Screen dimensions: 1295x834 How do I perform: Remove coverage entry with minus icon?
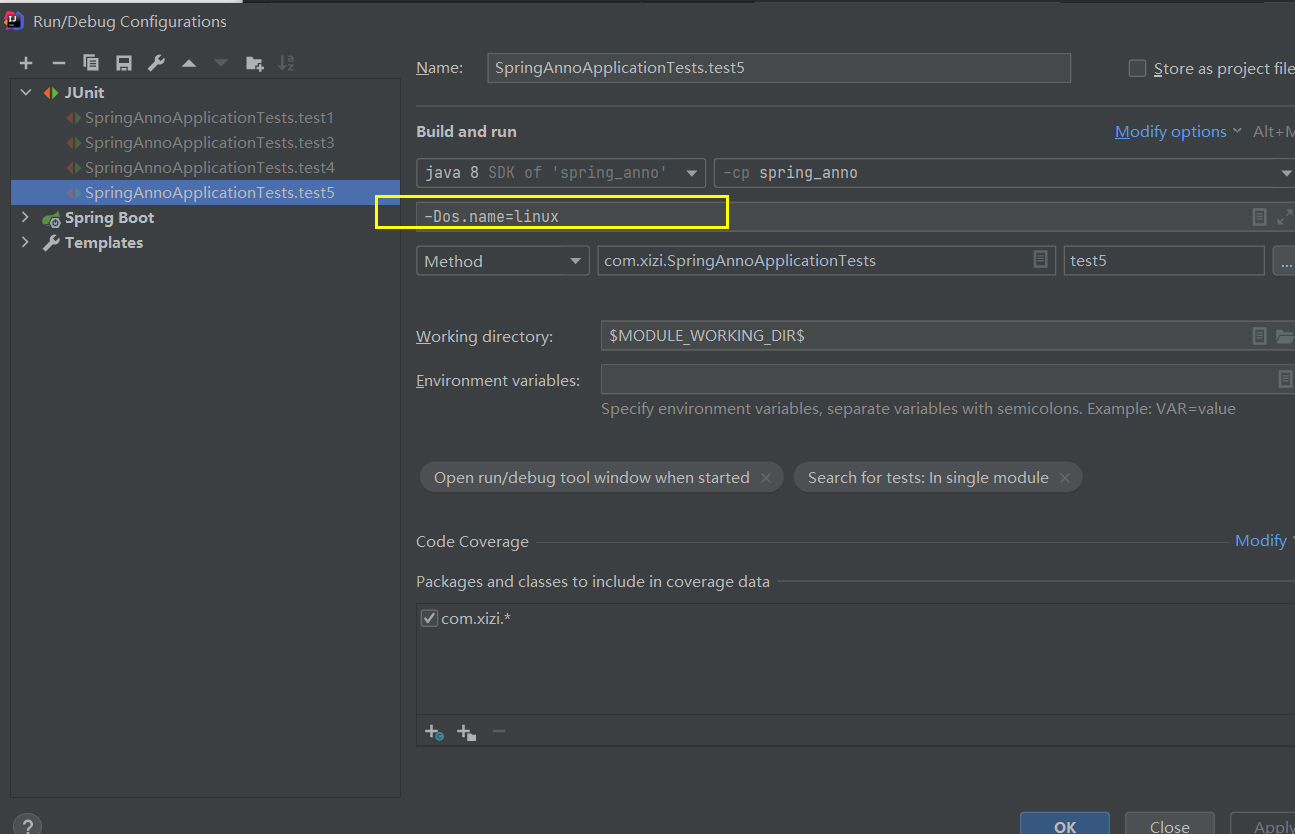[x=498, y=732]
